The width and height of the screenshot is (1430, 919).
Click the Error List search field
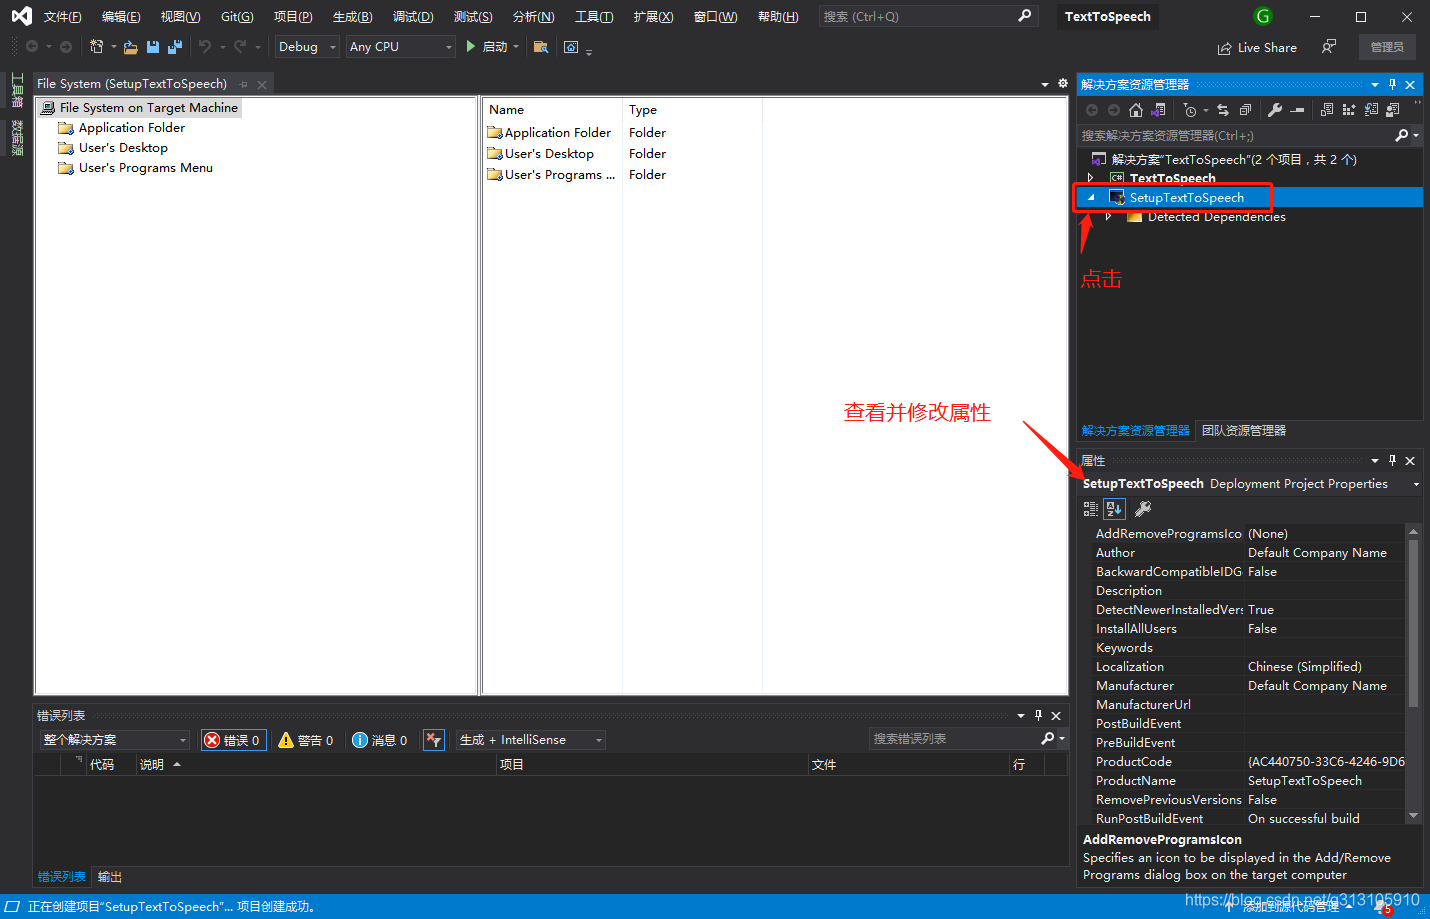click(955, 739)
